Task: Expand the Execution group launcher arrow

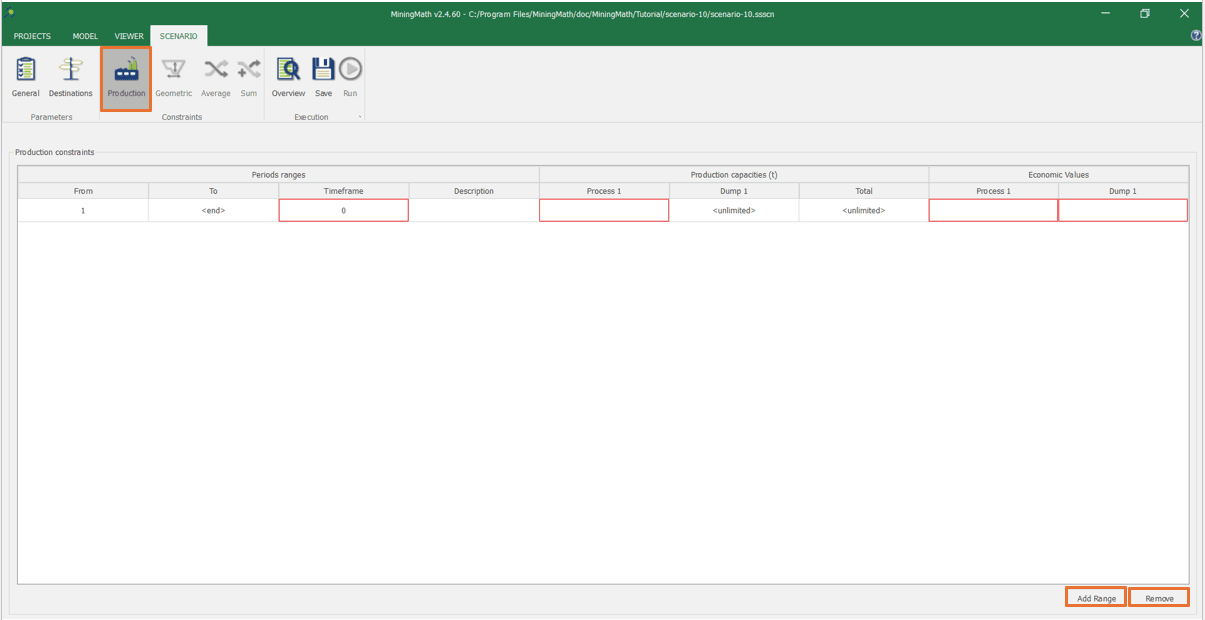Action: coord(360,118)
